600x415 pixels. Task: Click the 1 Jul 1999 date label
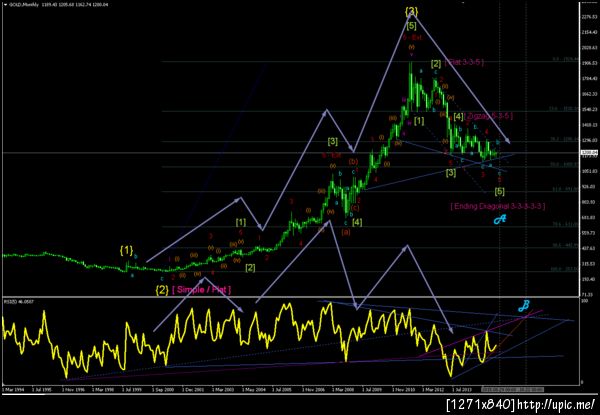coord(132,389)
